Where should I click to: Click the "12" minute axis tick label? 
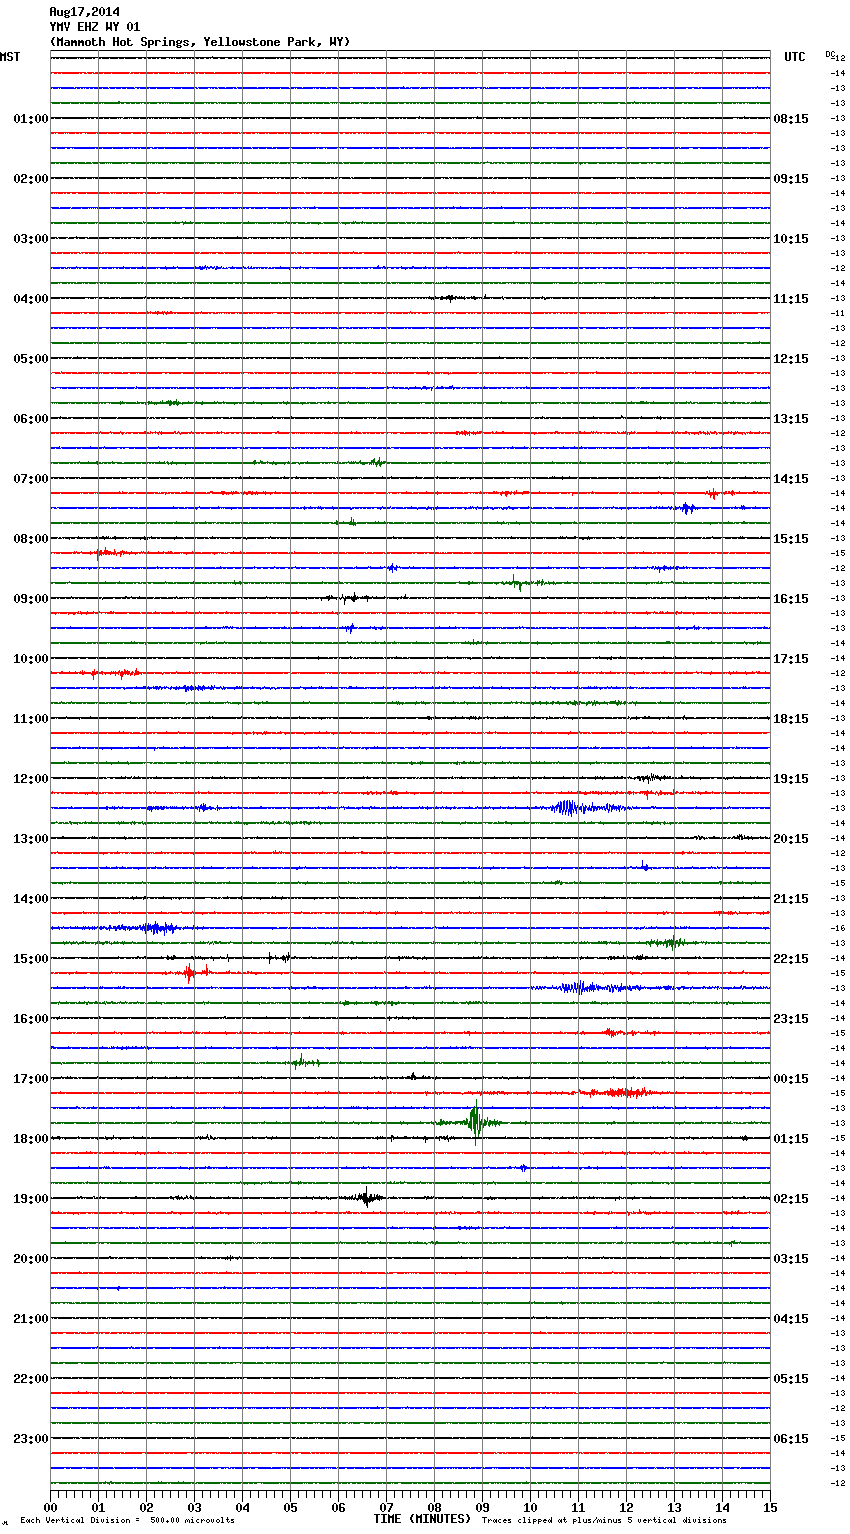coord(627,1507)
